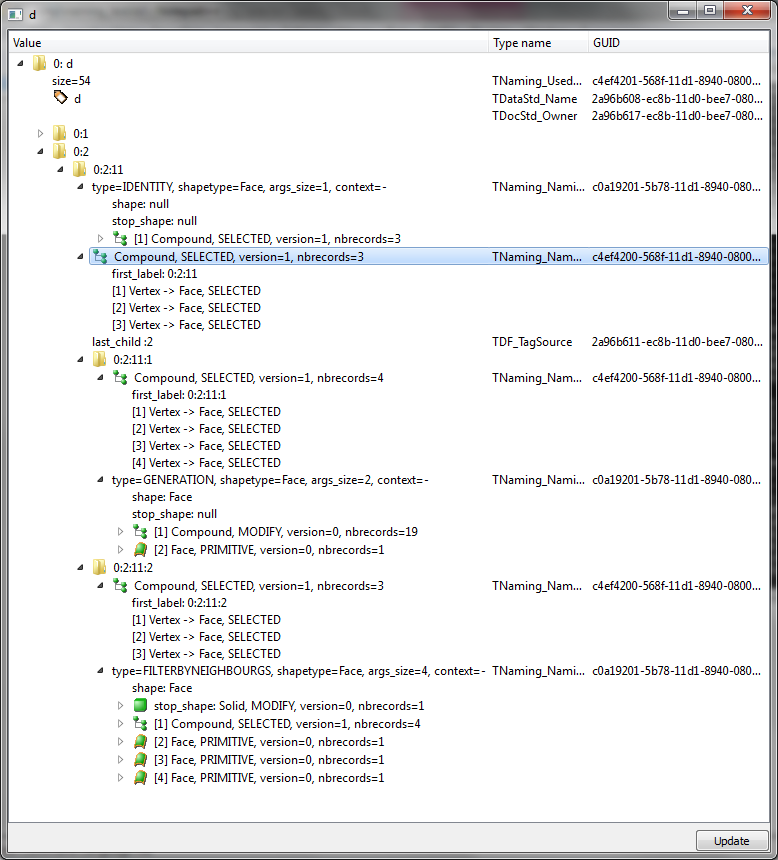Click the tag icon next to attribute d
Viewport: 778px width, 860px height.
(60, 98)
